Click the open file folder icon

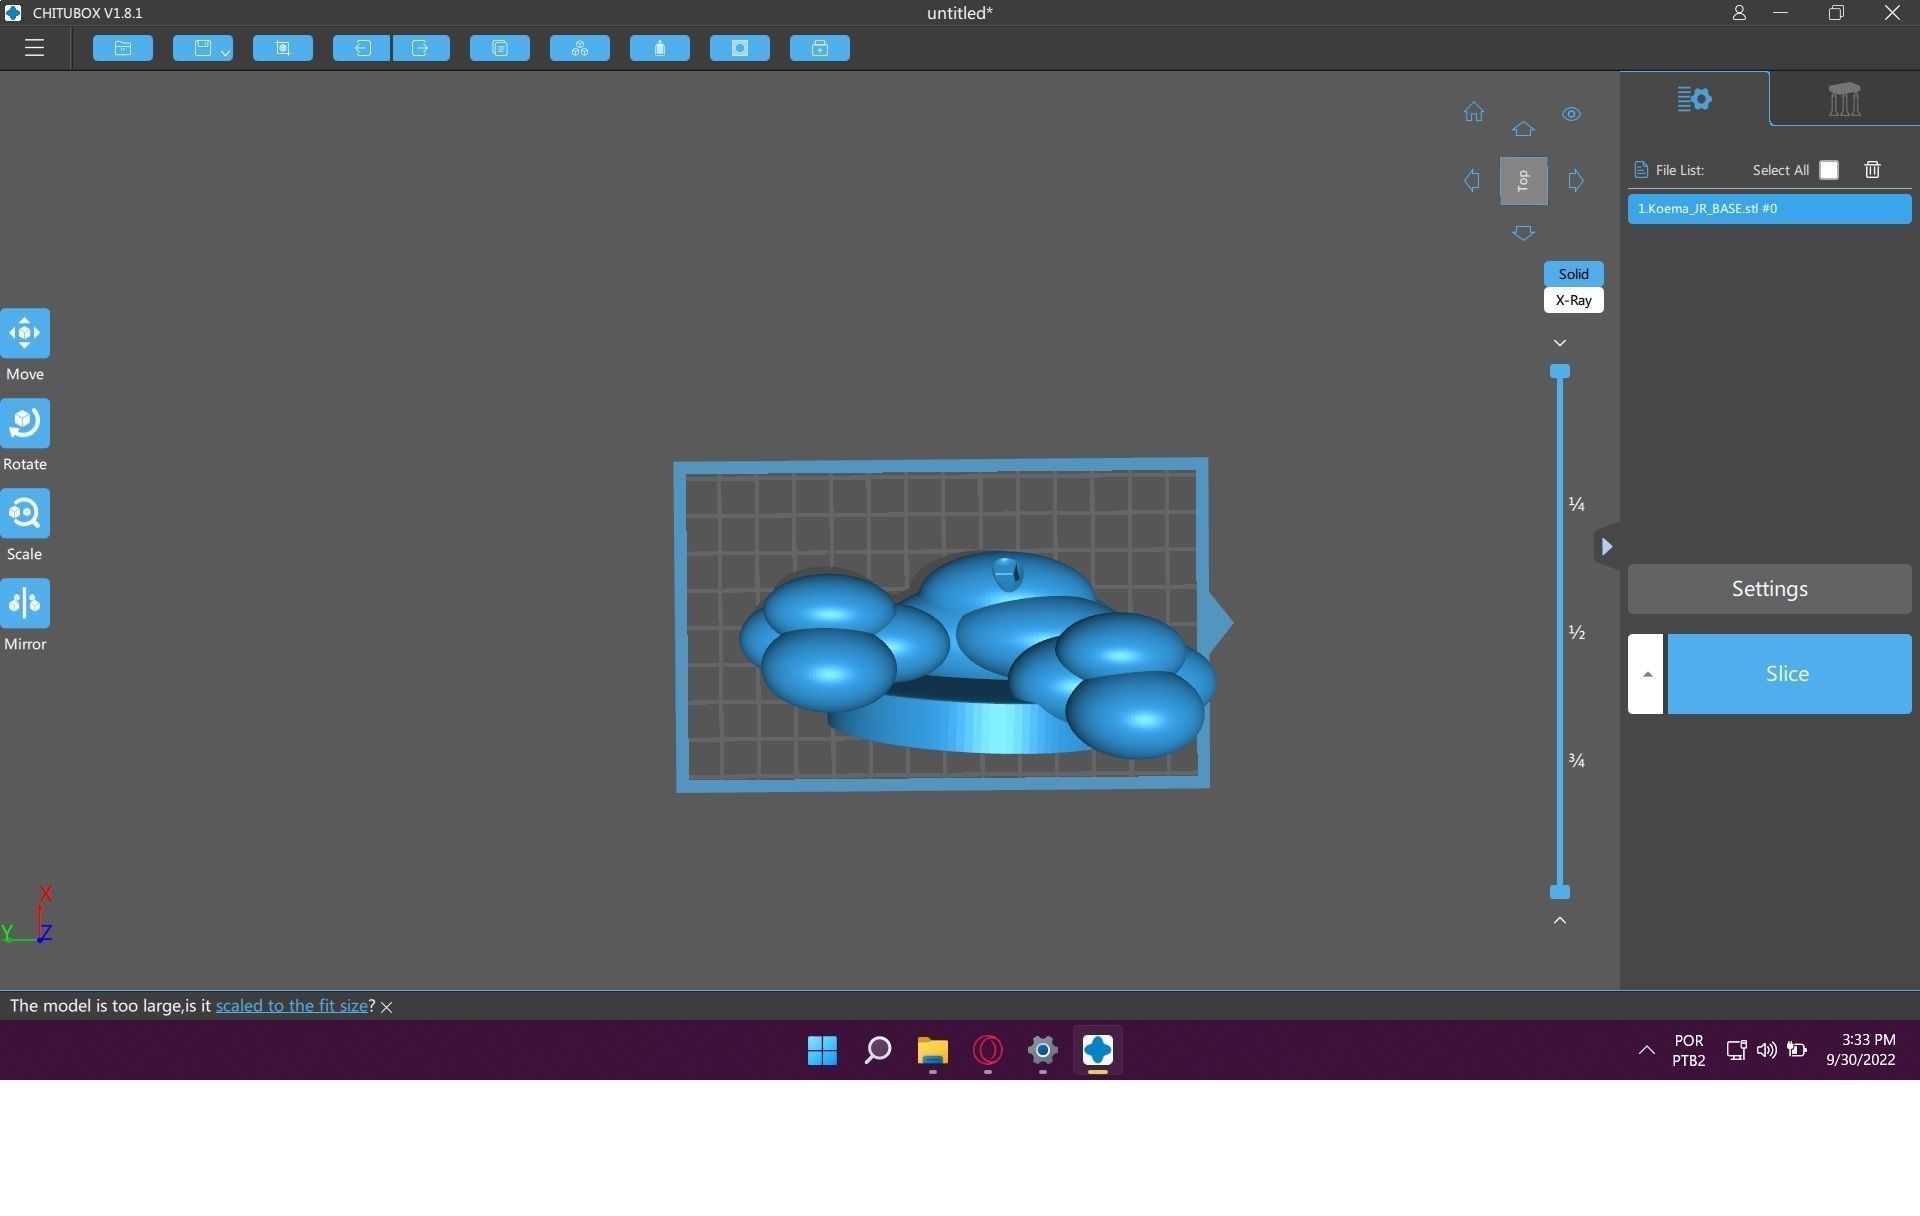(x=123, y=48)
